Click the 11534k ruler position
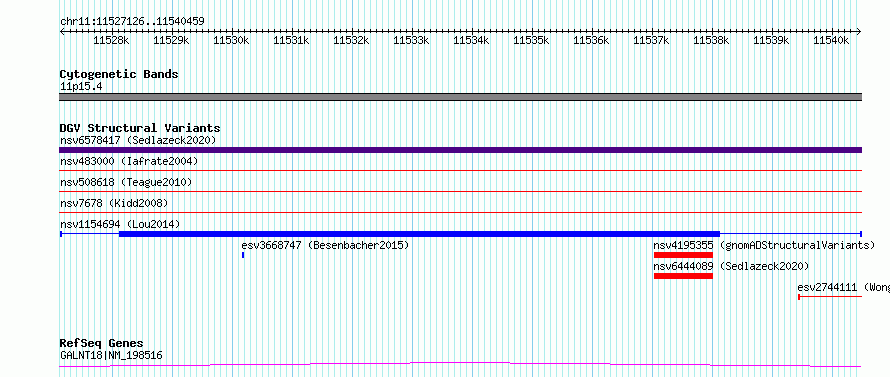Image resolution: width=890 pixels, height=377 pixels. pos(472,40)
